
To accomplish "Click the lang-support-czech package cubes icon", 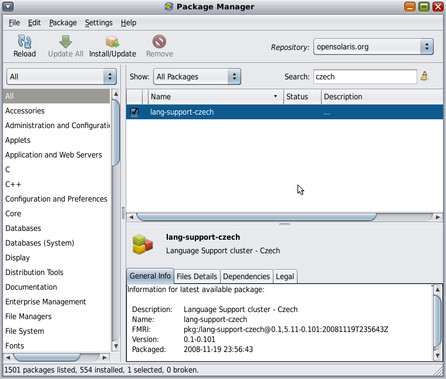I will coord(142,244).
